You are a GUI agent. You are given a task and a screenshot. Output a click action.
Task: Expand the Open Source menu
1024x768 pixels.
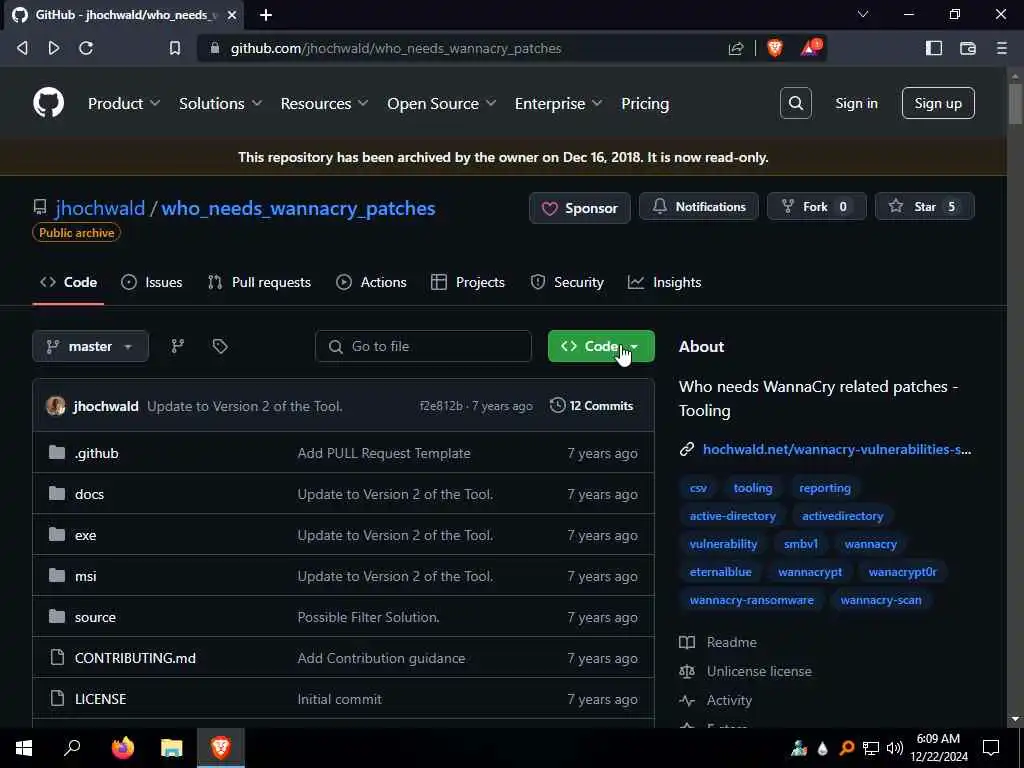click(x=441, y=103)
